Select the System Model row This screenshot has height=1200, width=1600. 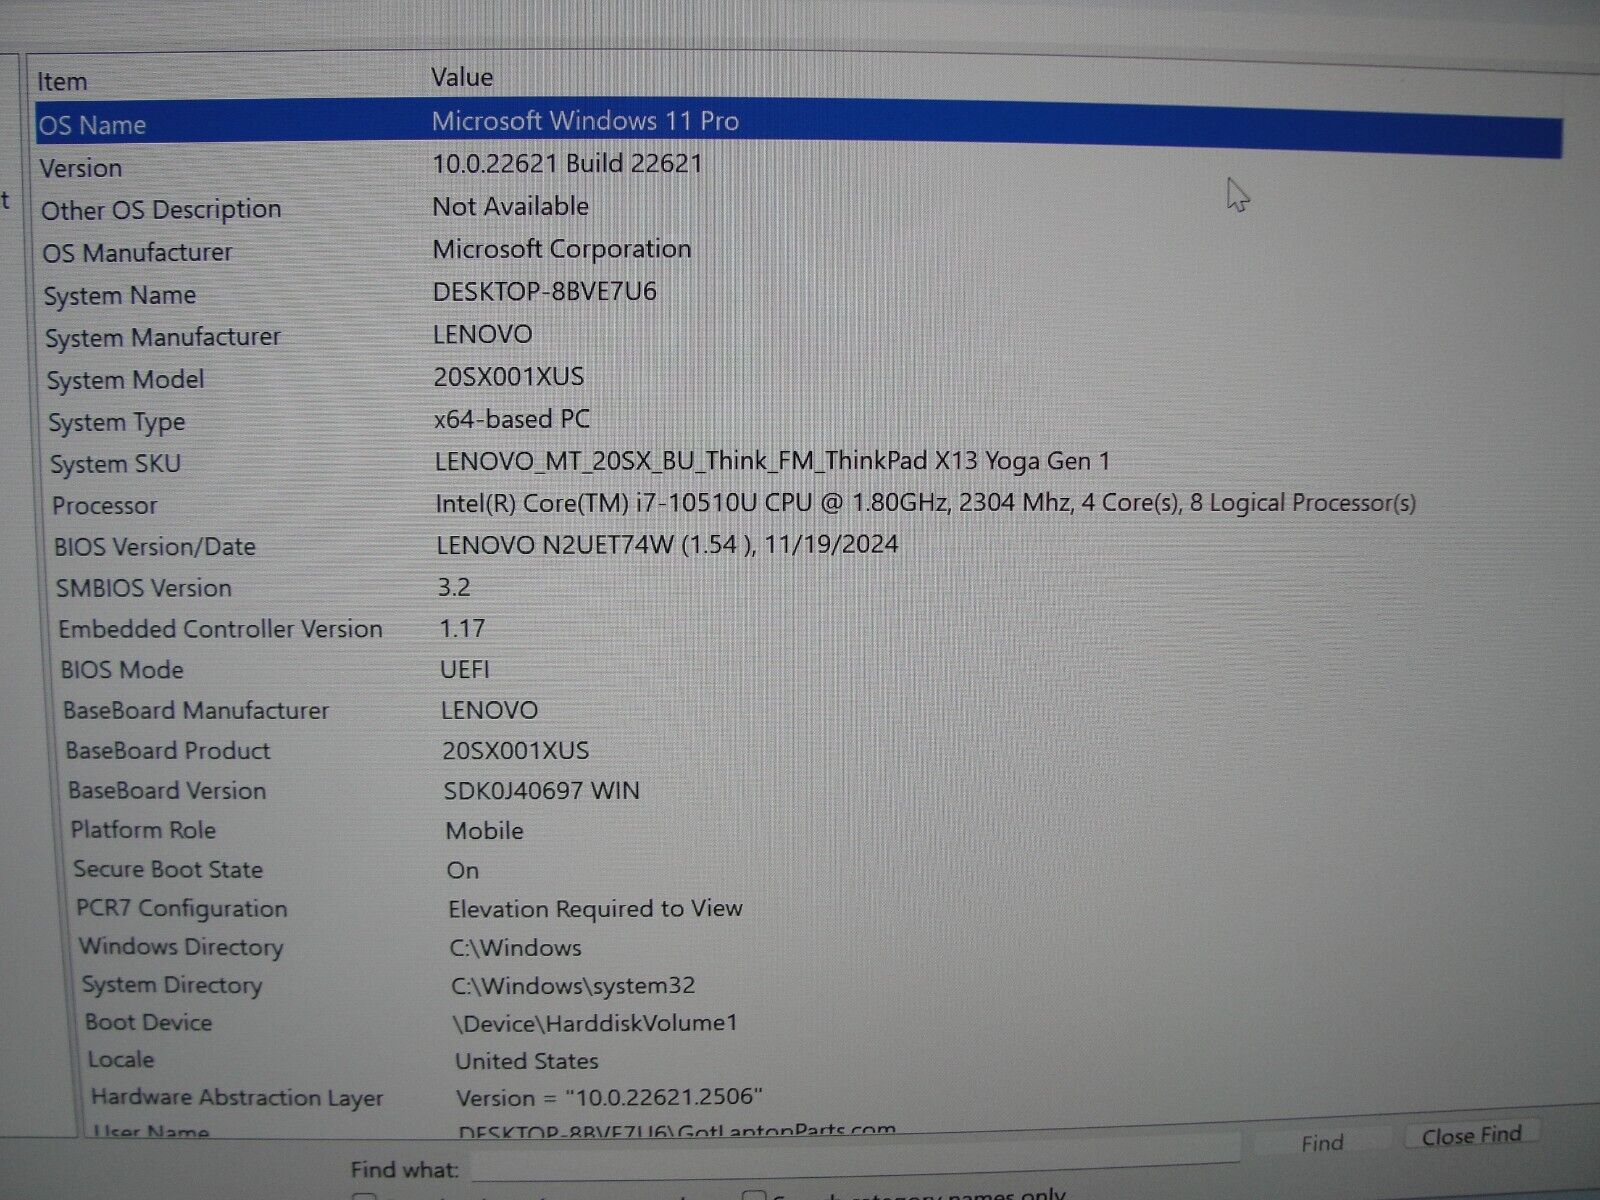[125, 380]
